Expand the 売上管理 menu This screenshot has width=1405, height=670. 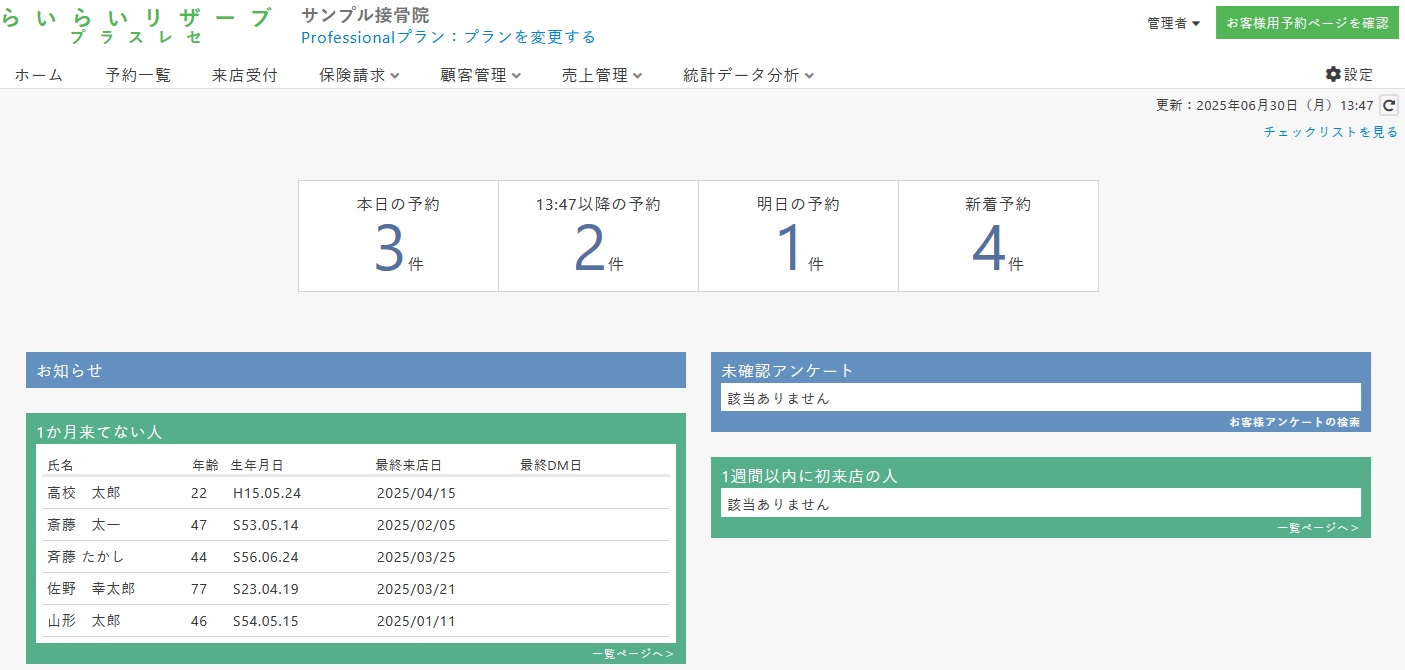601,75
